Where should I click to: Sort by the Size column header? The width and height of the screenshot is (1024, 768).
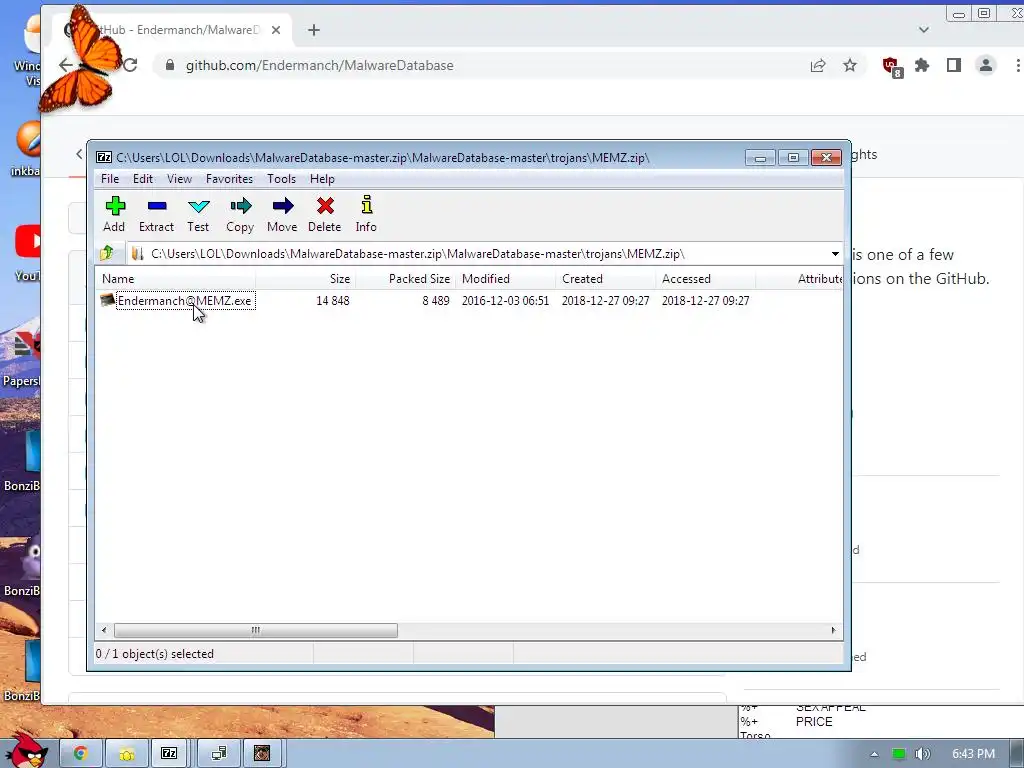pyautogui.click(x=305, y=279)
